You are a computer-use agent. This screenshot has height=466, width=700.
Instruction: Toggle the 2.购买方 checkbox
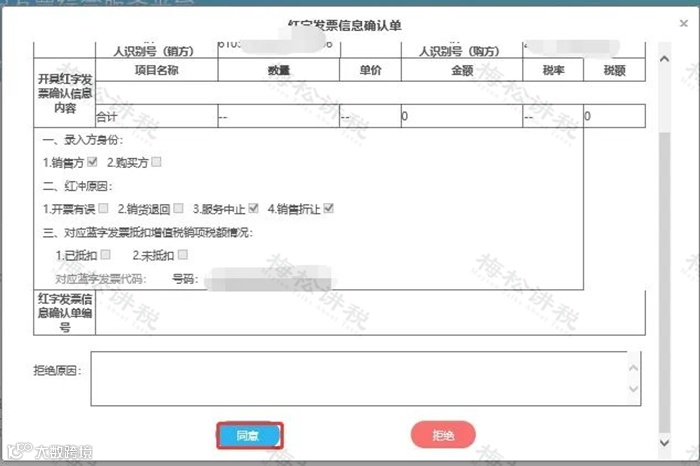[x=156, y=162]
